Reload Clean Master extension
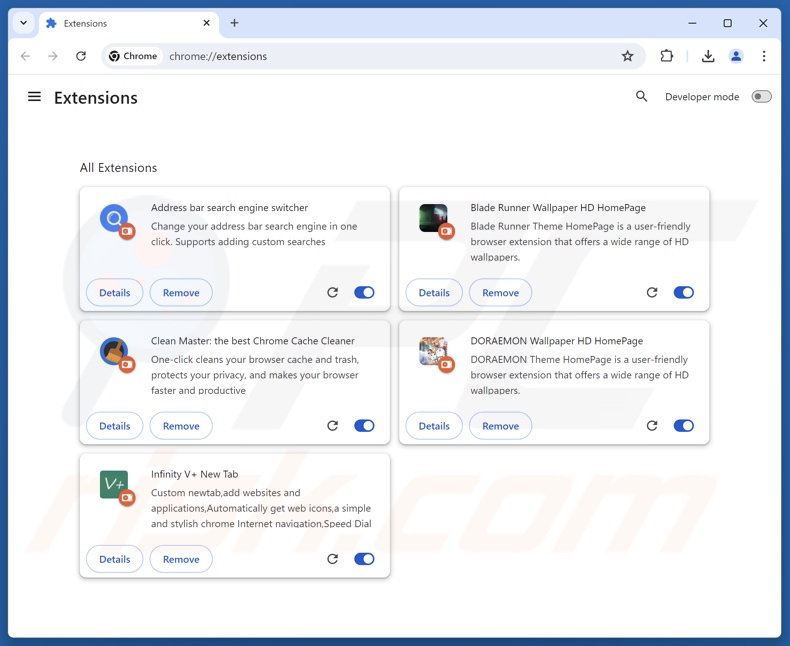 [x=333, y=426]
